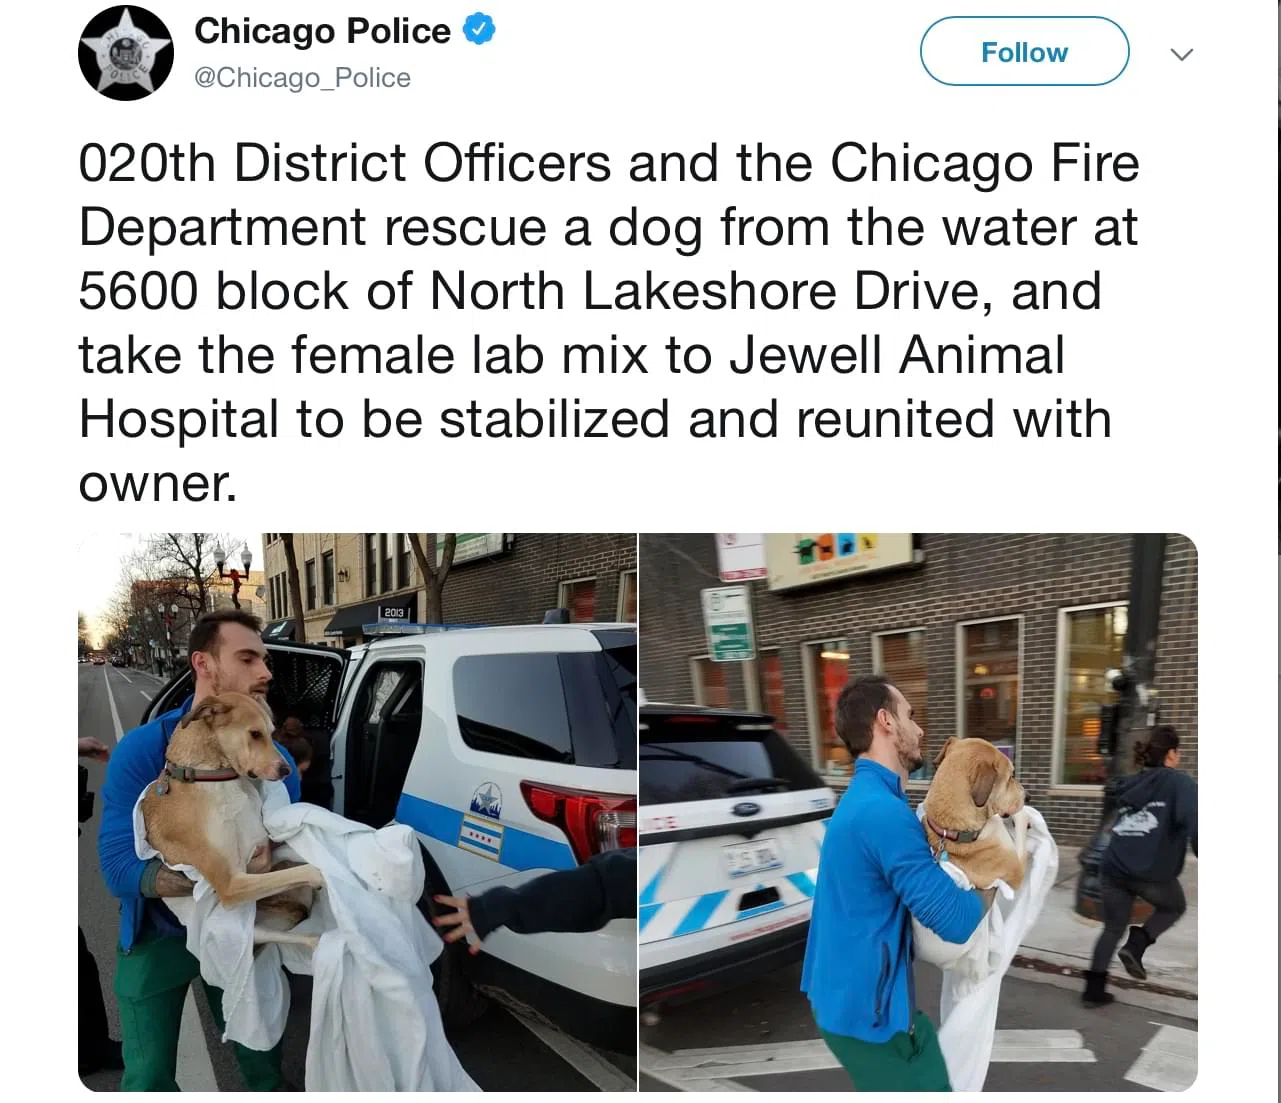Open the left photo of the rescued dog
The image size is (1281, 1103).
[x=357, y=812]
